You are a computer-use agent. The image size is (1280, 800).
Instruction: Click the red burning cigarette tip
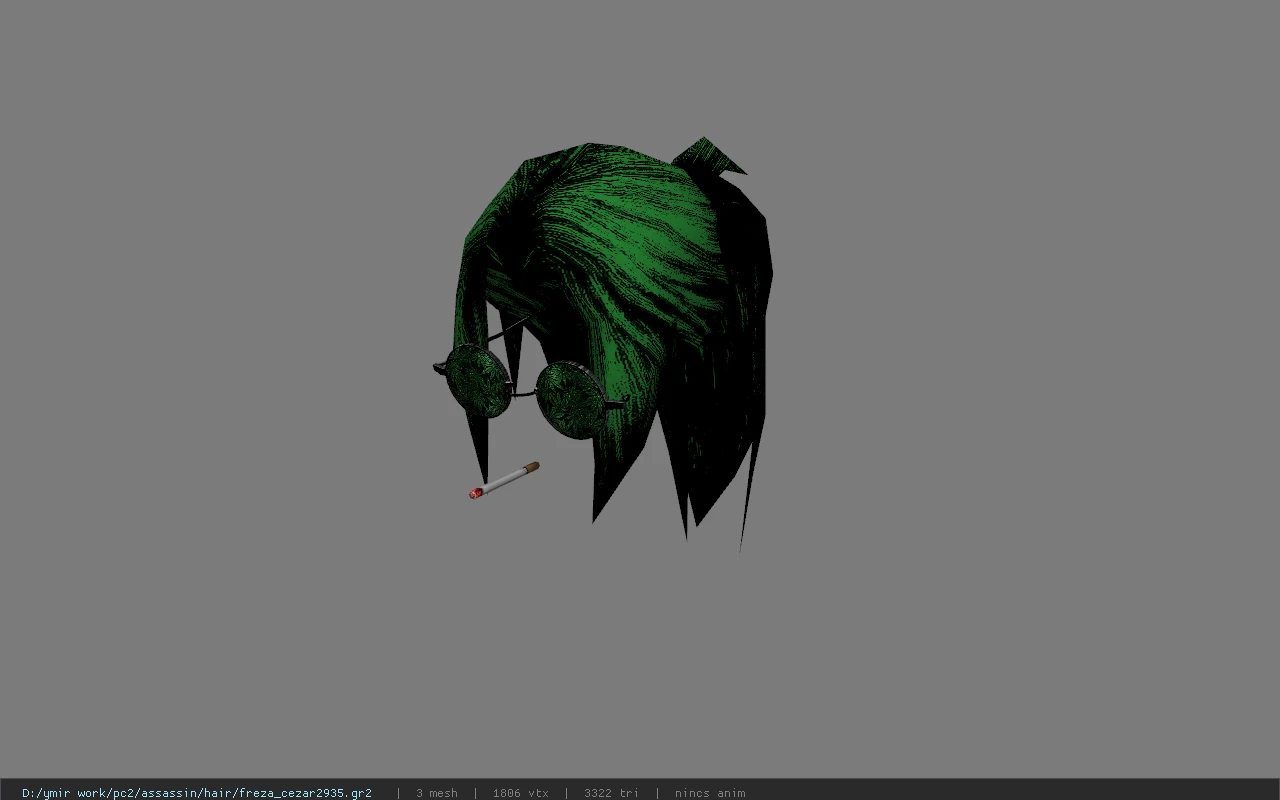pyautogui.click(x=475, y=492)
